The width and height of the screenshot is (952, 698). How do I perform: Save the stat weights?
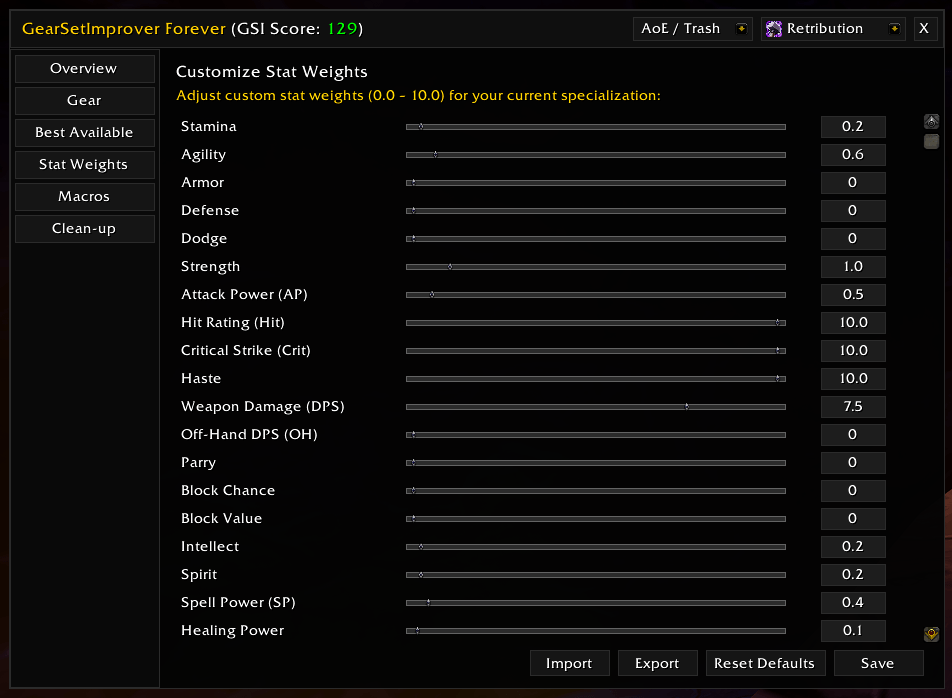pyautogui.click(x=879, y=663)
